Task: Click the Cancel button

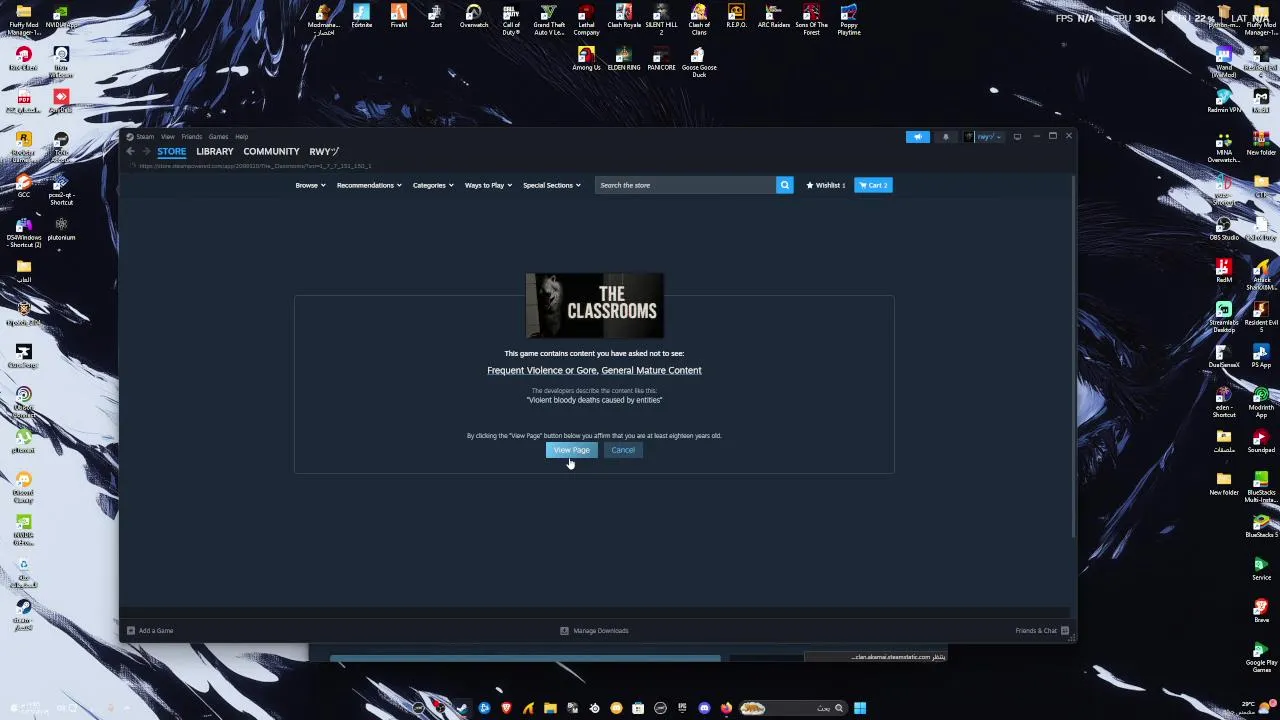Action: (623, 450)
